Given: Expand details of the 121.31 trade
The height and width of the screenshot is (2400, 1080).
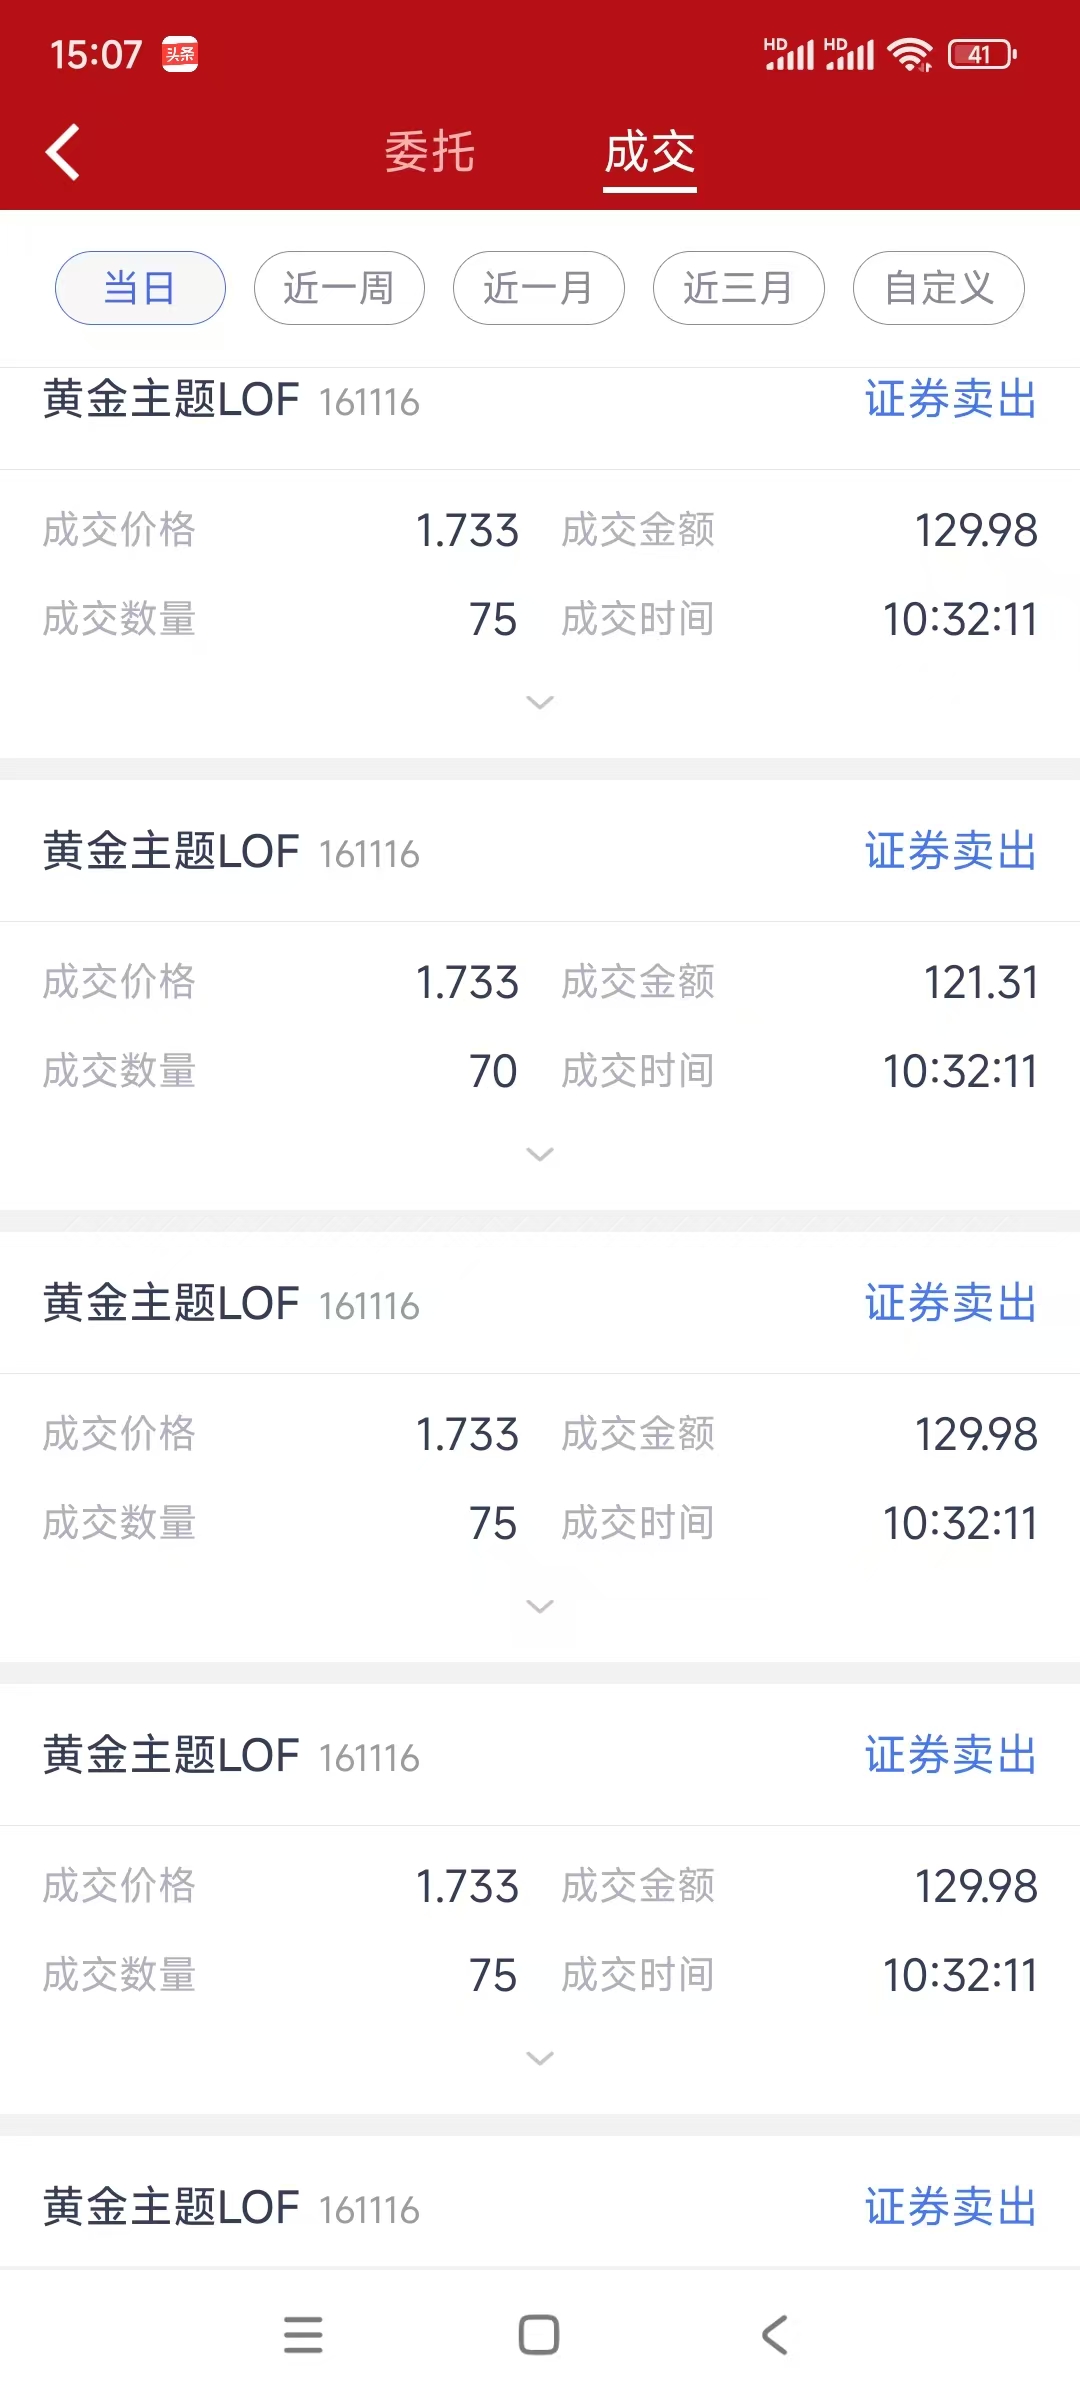Looking at the screenshot, I should 540,1154.
